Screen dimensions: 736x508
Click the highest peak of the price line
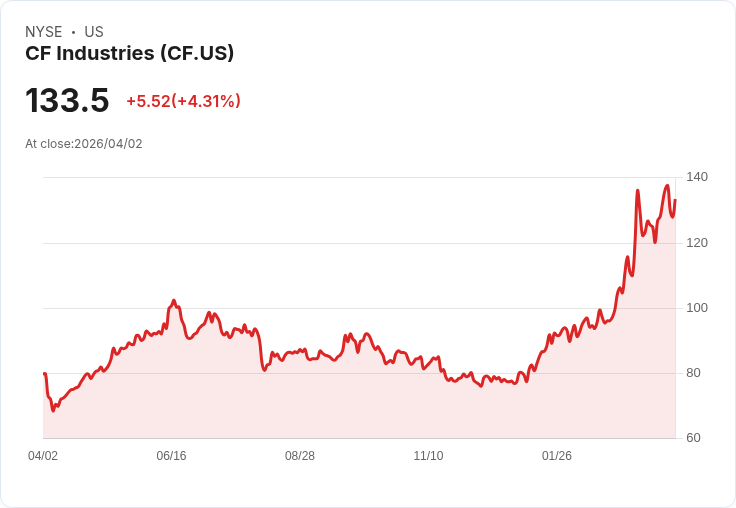coord(667,185)
